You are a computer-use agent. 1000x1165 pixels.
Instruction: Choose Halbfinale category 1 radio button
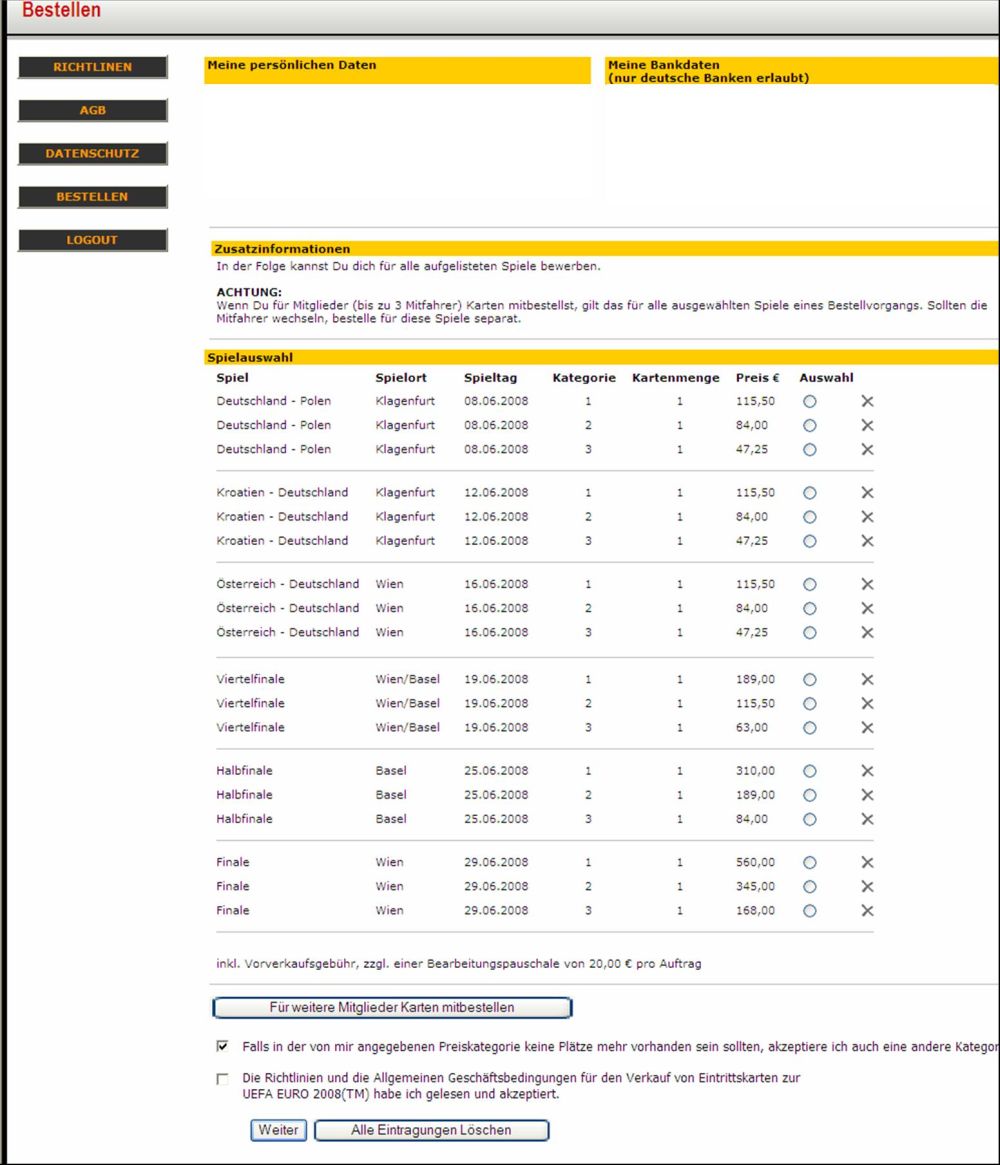pyautogui.click(x=810, y=771)
